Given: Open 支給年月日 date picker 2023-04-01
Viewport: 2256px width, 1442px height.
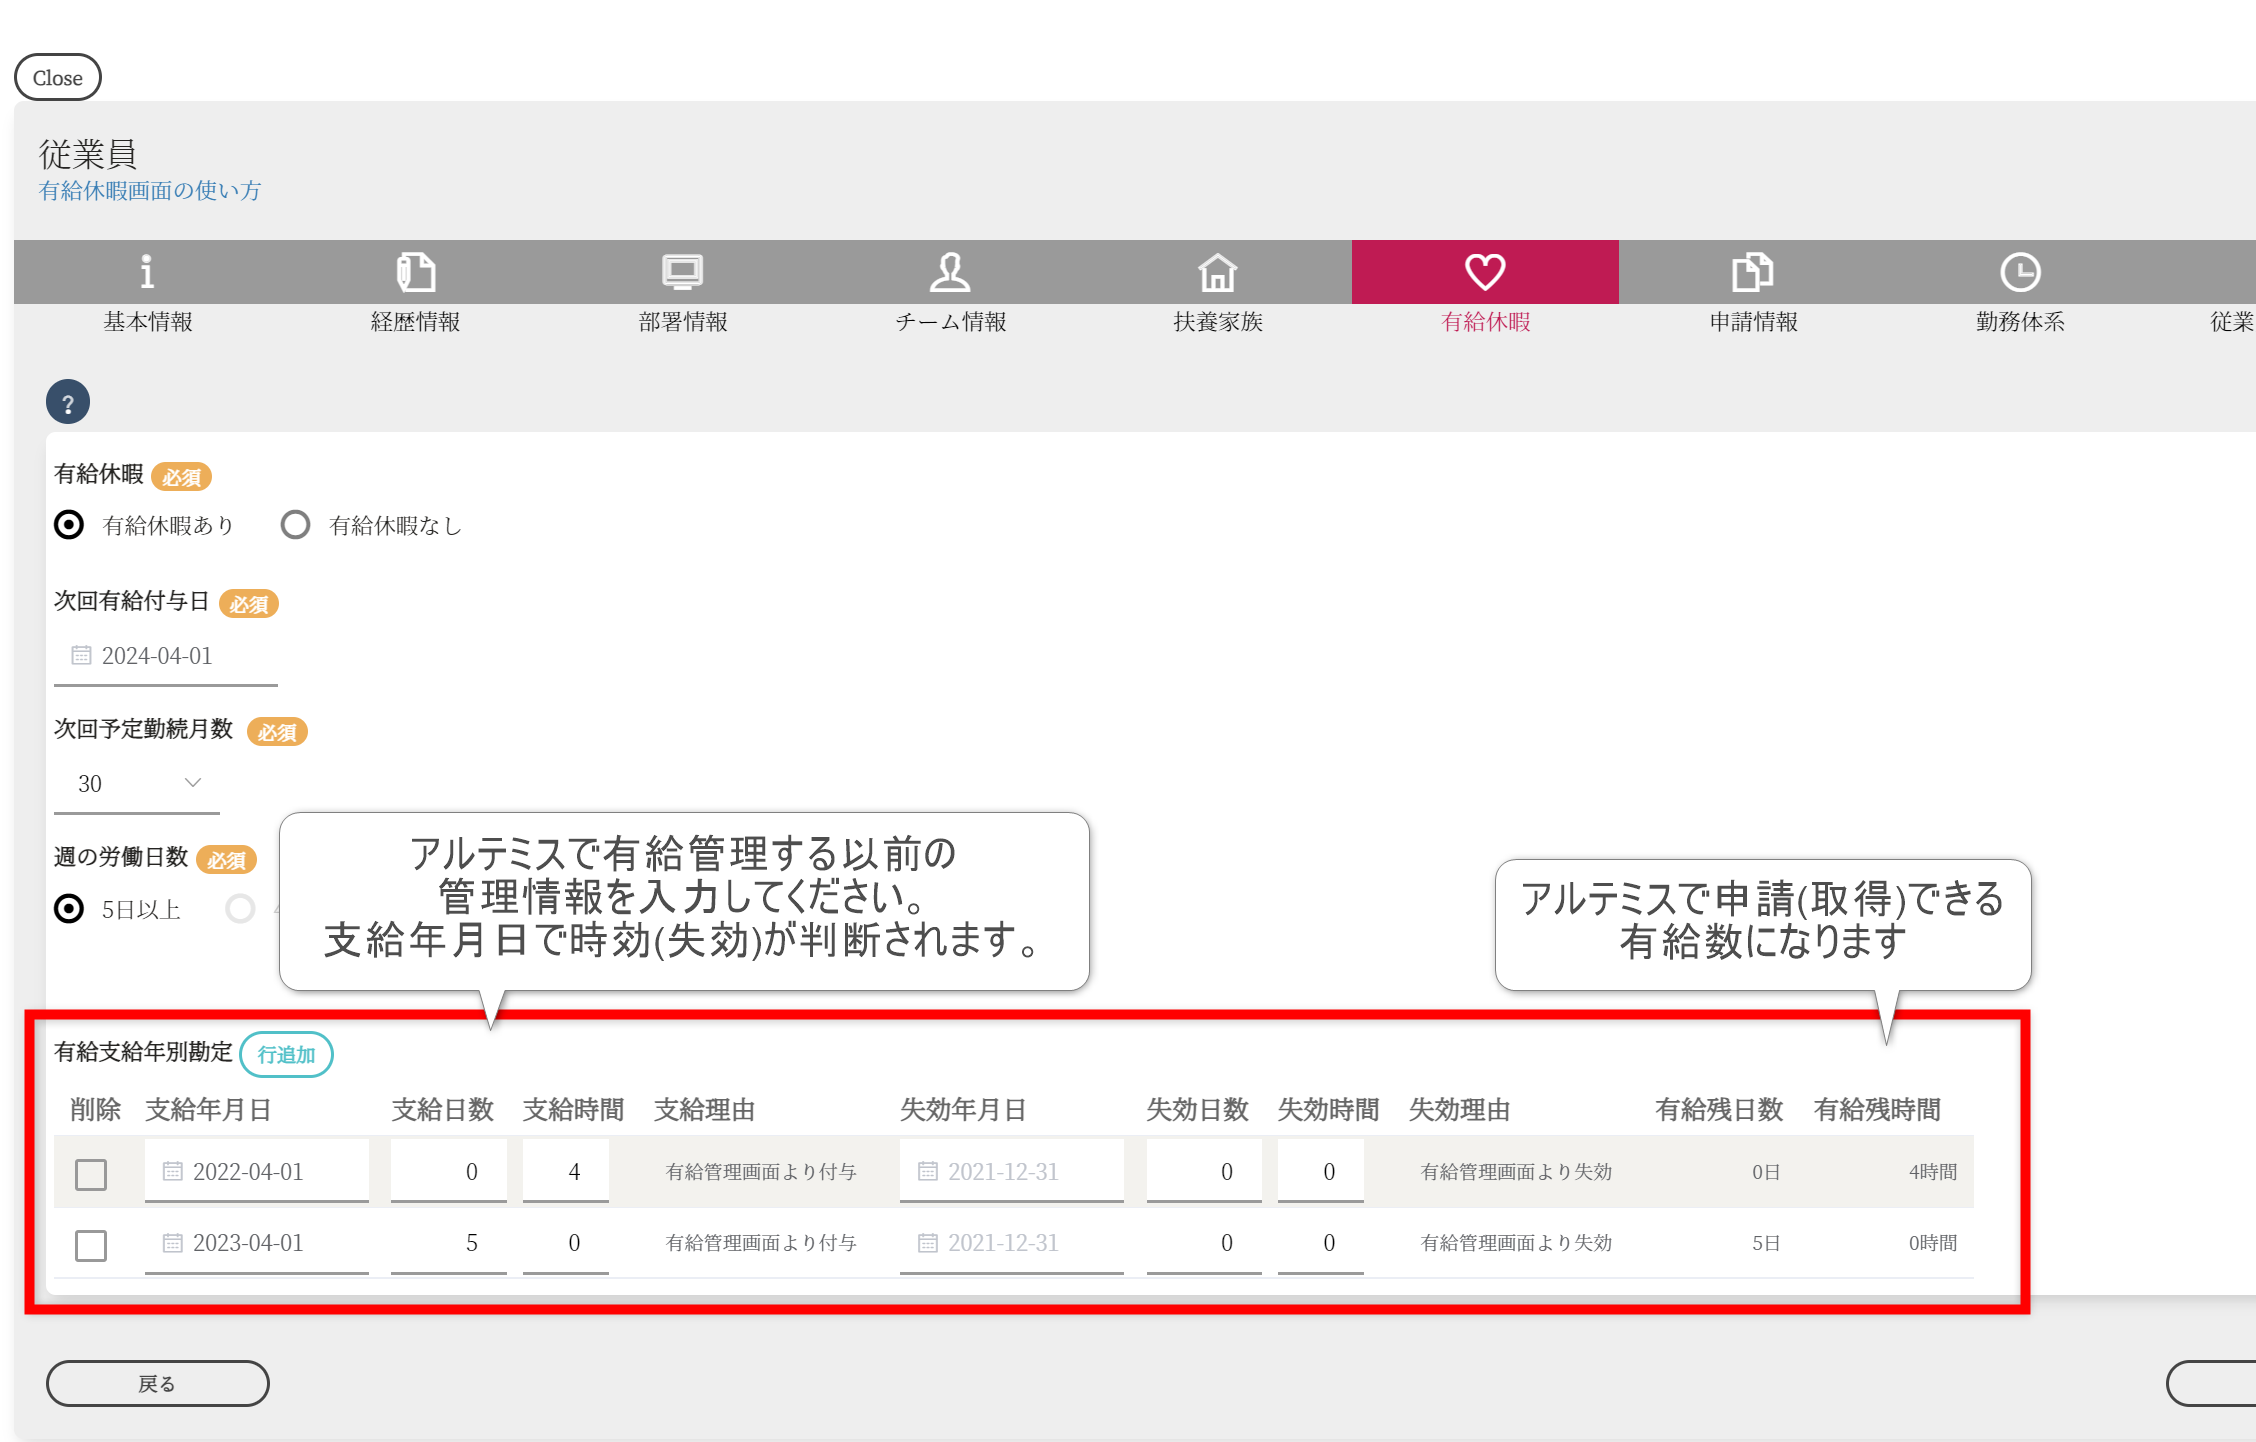Looking at the screenshot, I should click(256, 1243).
